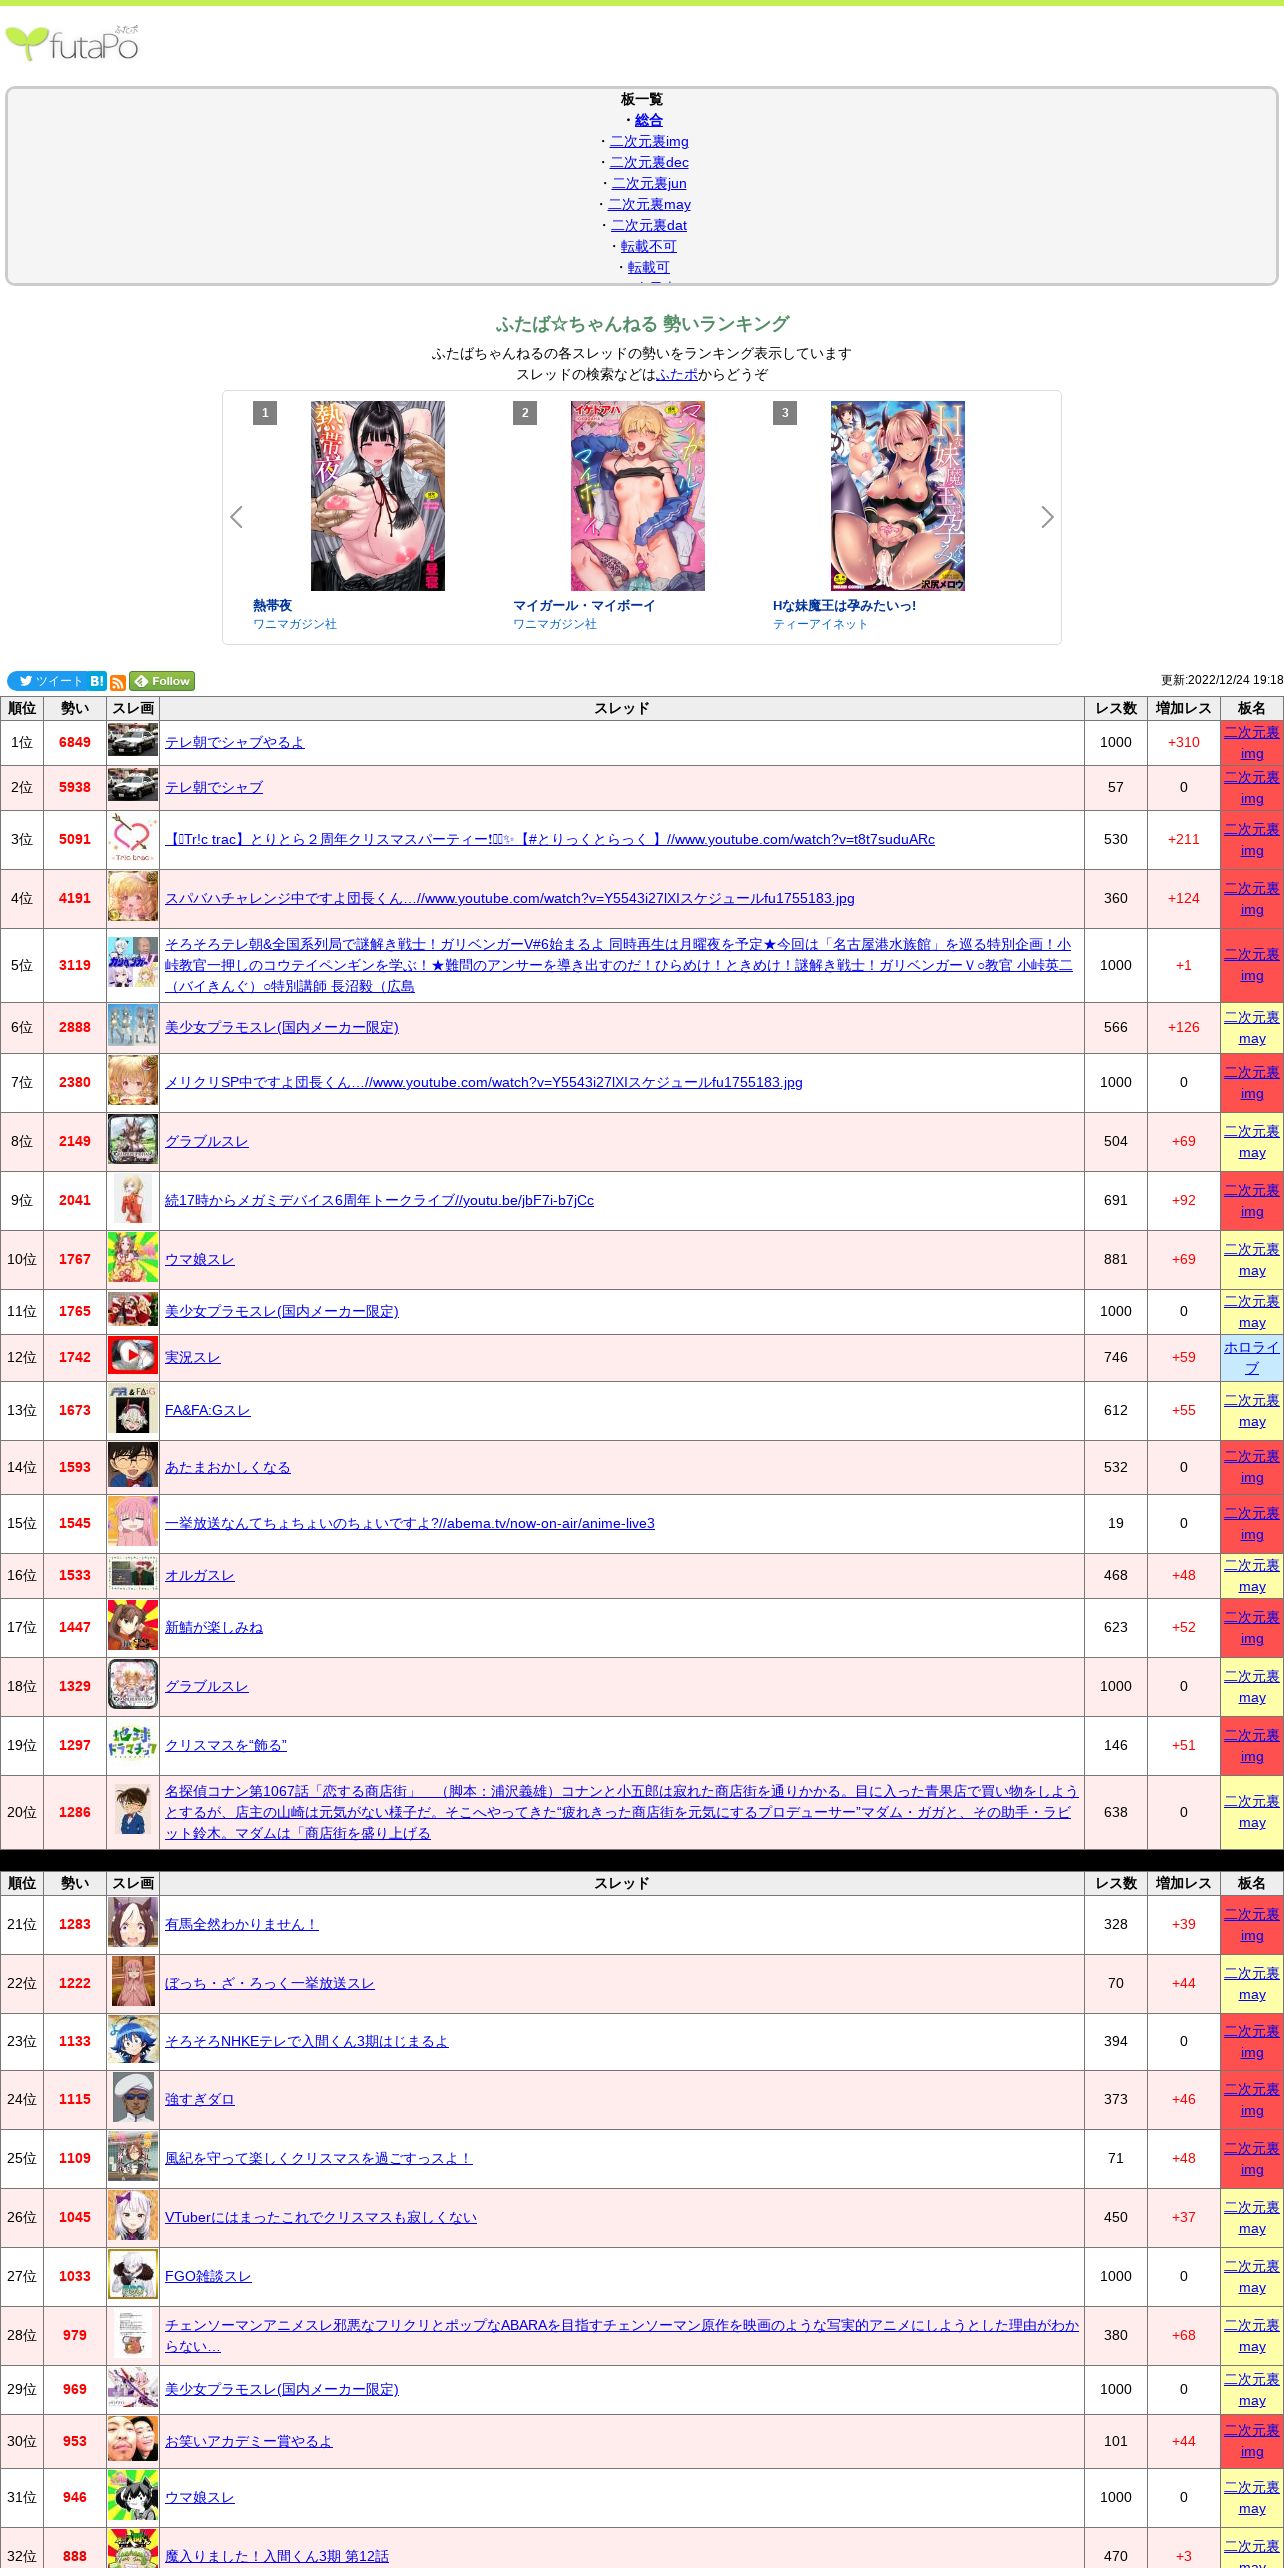Click the green Follow button
Image resolution: width=1284 pixels, height=2568 pixels.
[162, 681]
